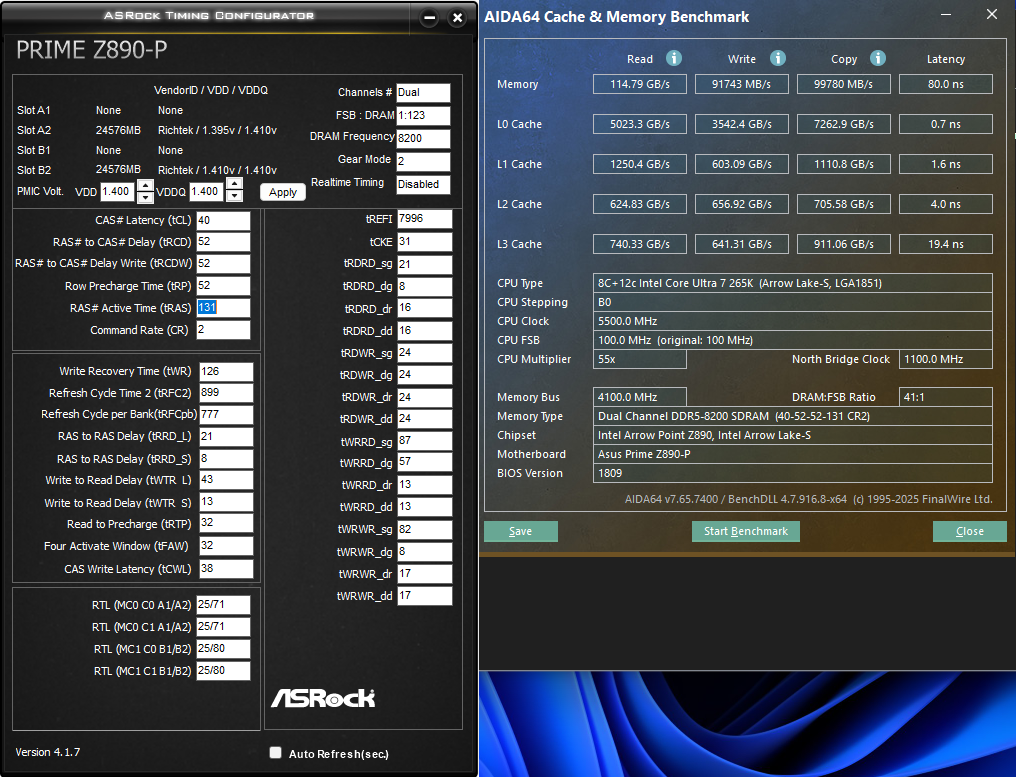Click the RTL MC0 C0 A1/A2 field

223,605
